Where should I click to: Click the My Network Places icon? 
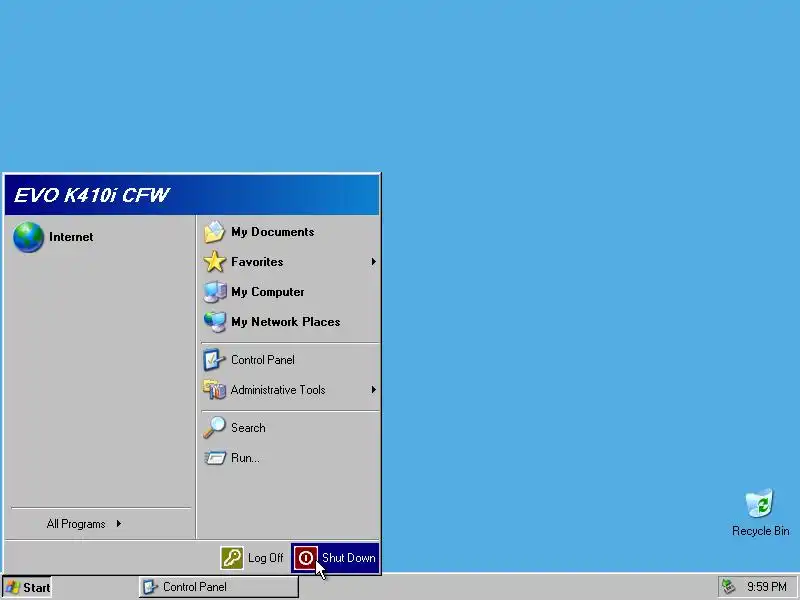coord(215,322)
